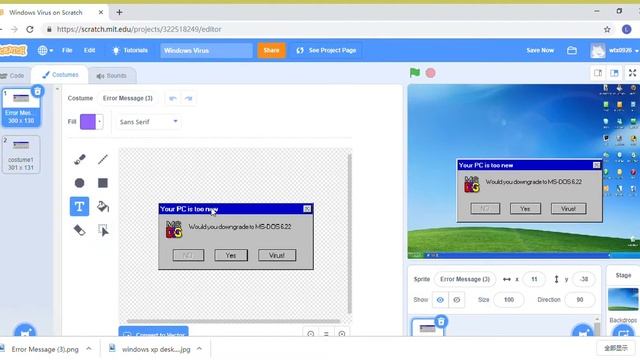
Task: Click the show all downloads button
Action: (x=616, y=348)
